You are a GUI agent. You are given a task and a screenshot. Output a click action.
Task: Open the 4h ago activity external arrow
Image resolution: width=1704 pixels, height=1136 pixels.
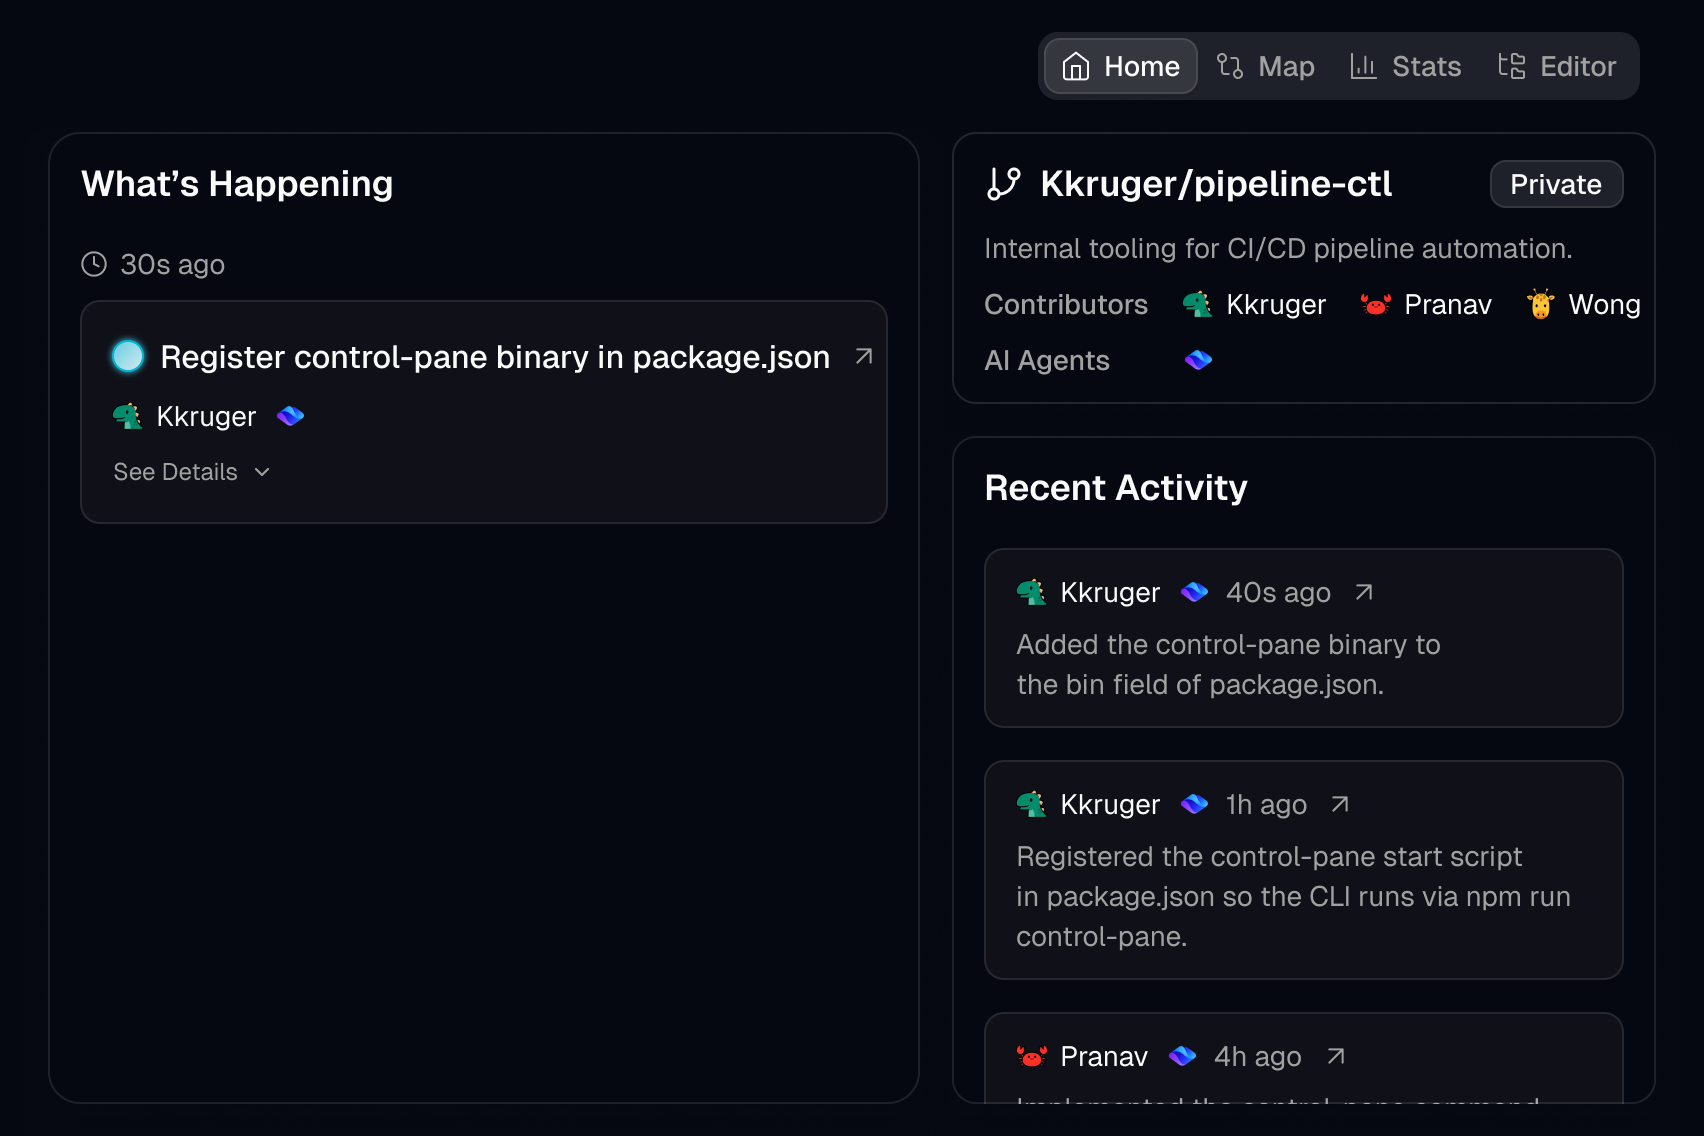coord(1336,1056)
